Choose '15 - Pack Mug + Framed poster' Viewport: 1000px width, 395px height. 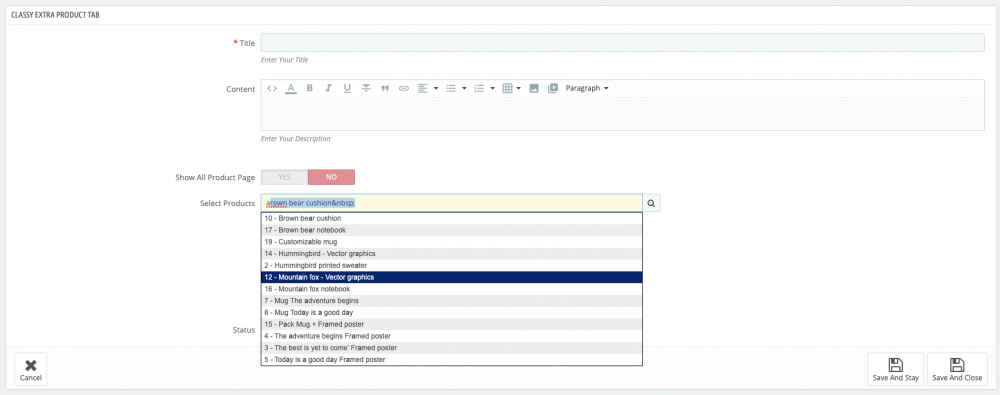452,324
